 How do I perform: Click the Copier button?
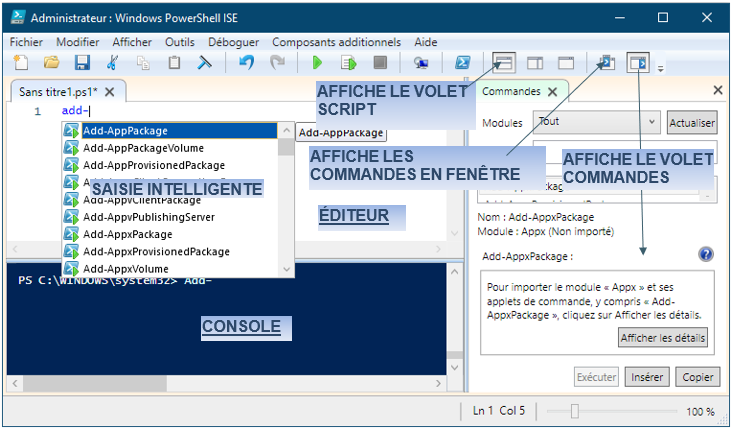[698, 377]
